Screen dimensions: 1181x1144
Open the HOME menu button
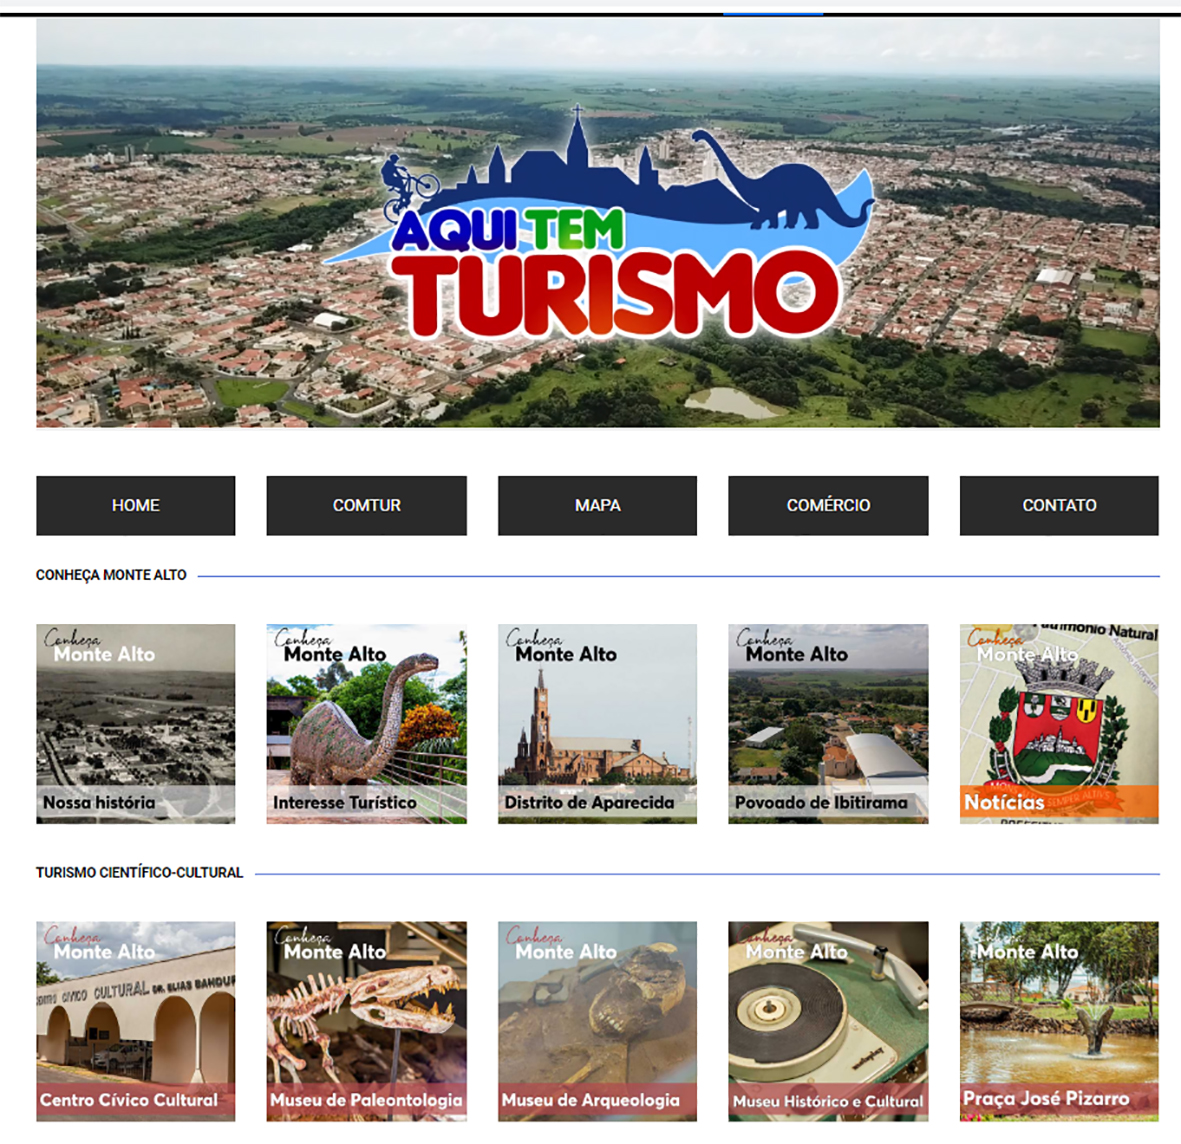click(136, 505)
